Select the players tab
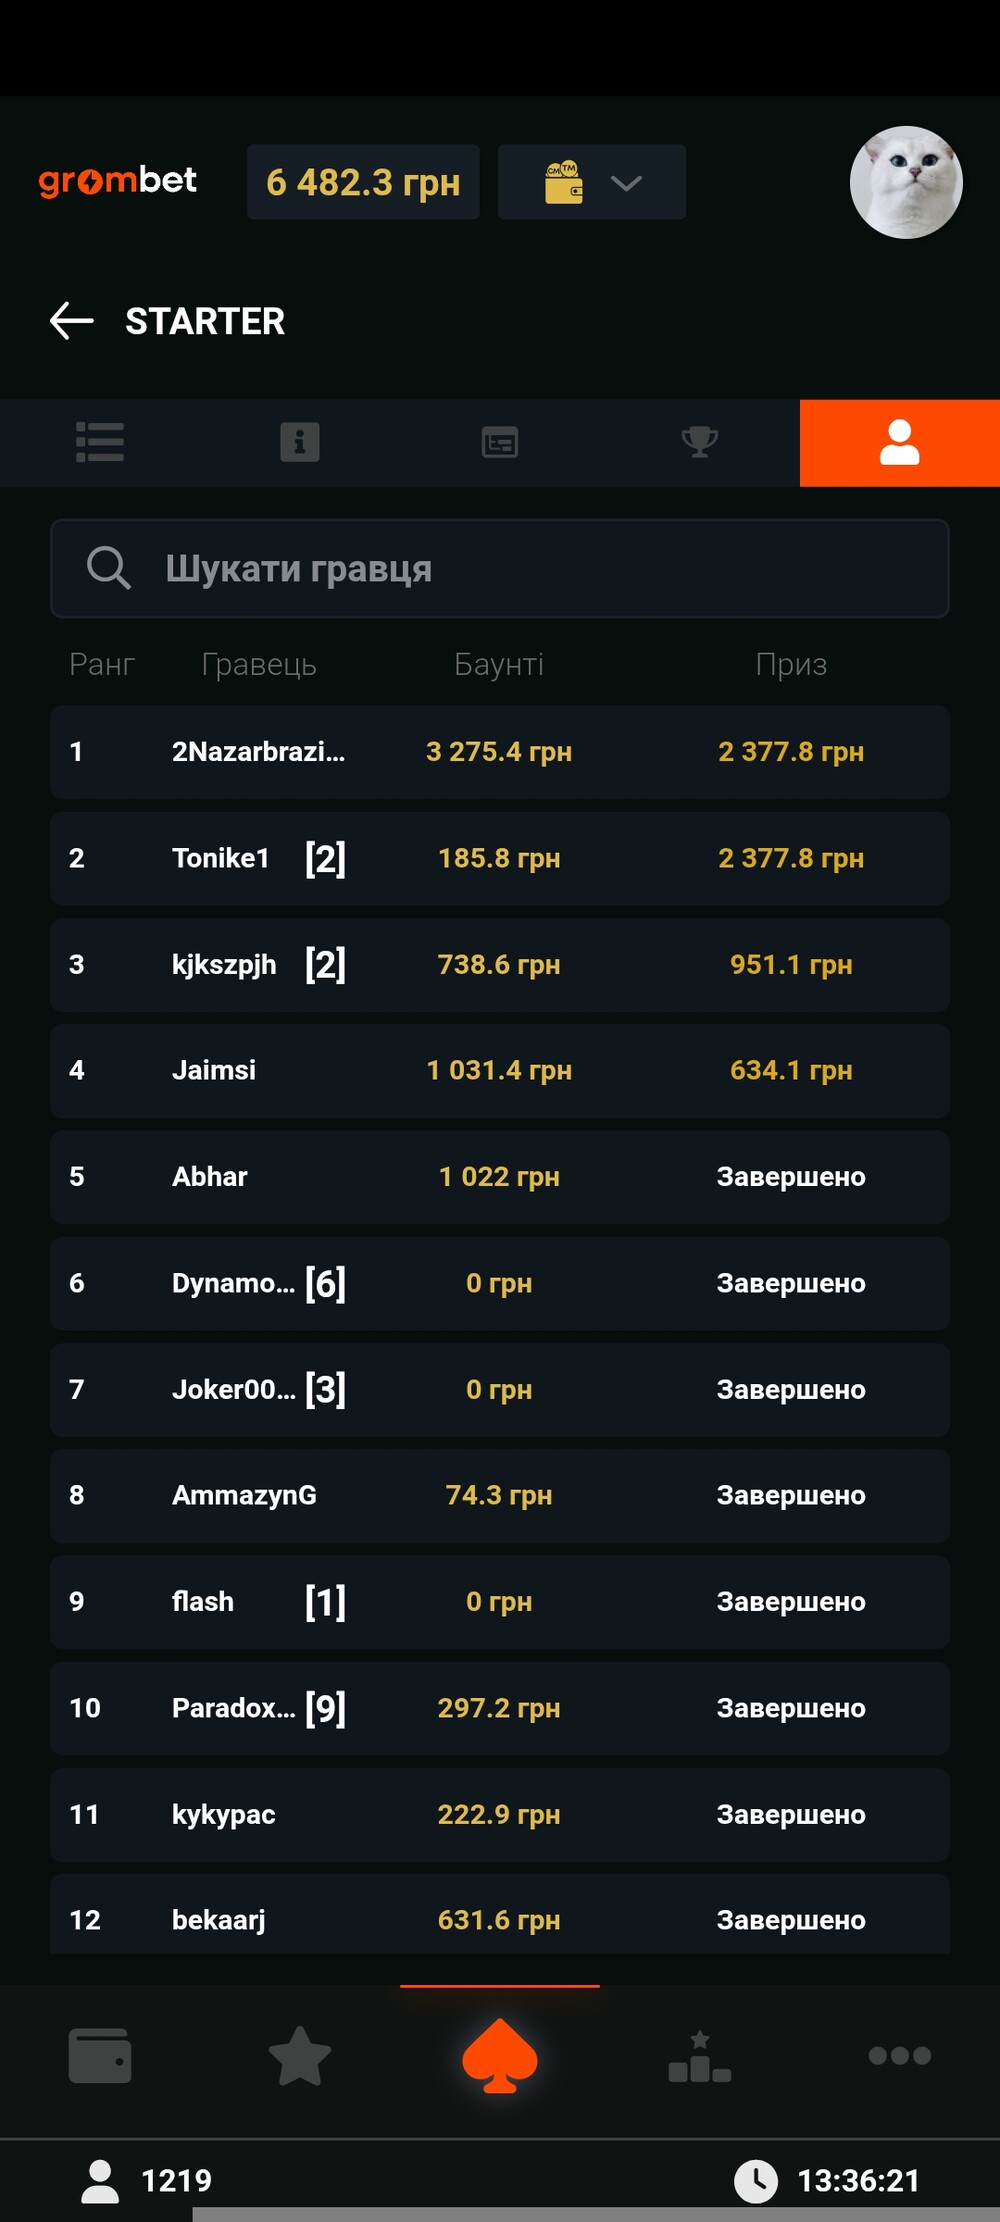Viewport: 1000px width, 2222px height. click(x=900, y=442)
